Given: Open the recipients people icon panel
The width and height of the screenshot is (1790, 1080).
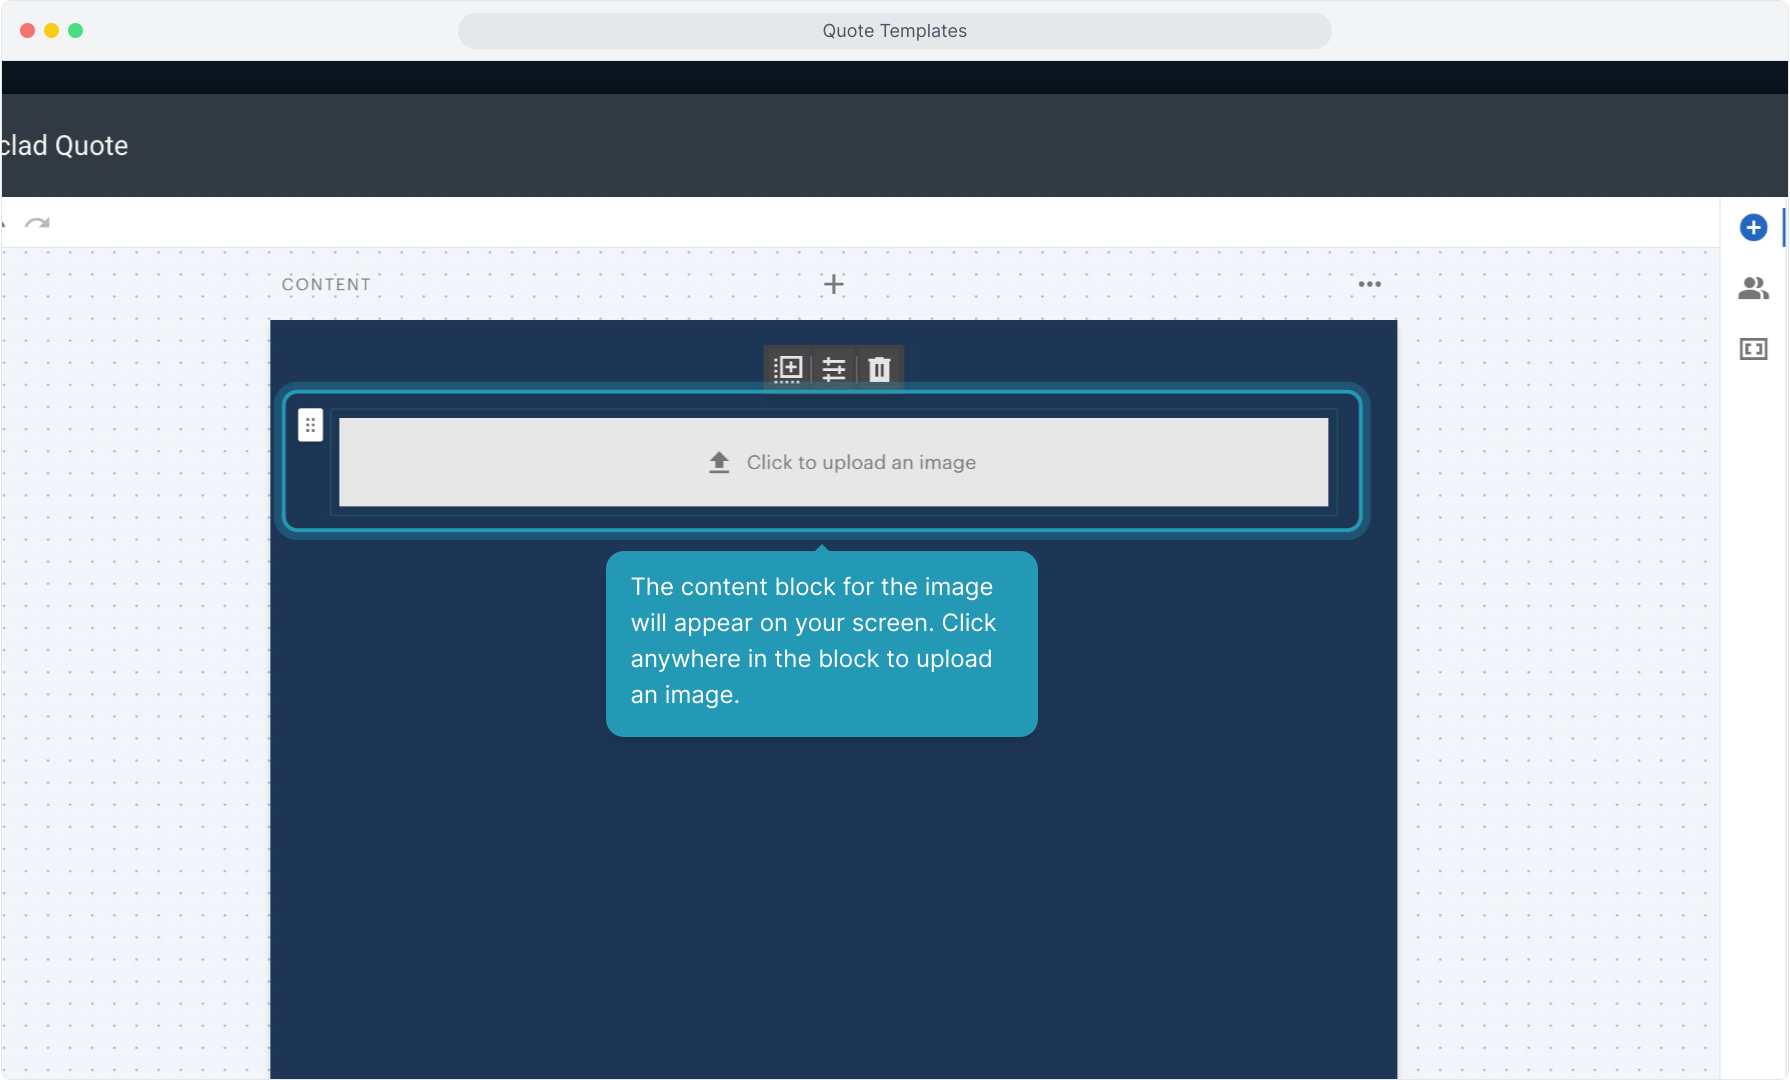Looking at the screenshot, I should click(1753, 289).
